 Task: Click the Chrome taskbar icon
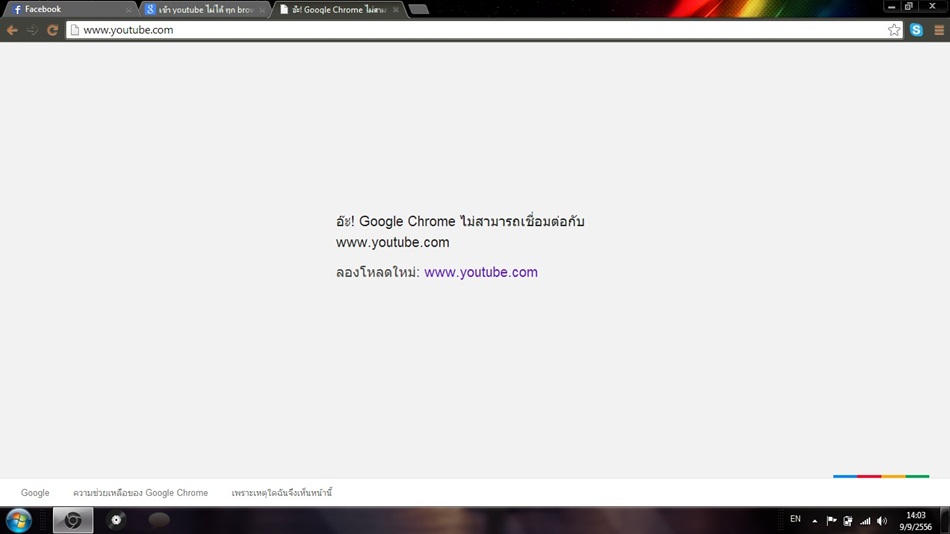click(x=73, y=520)
